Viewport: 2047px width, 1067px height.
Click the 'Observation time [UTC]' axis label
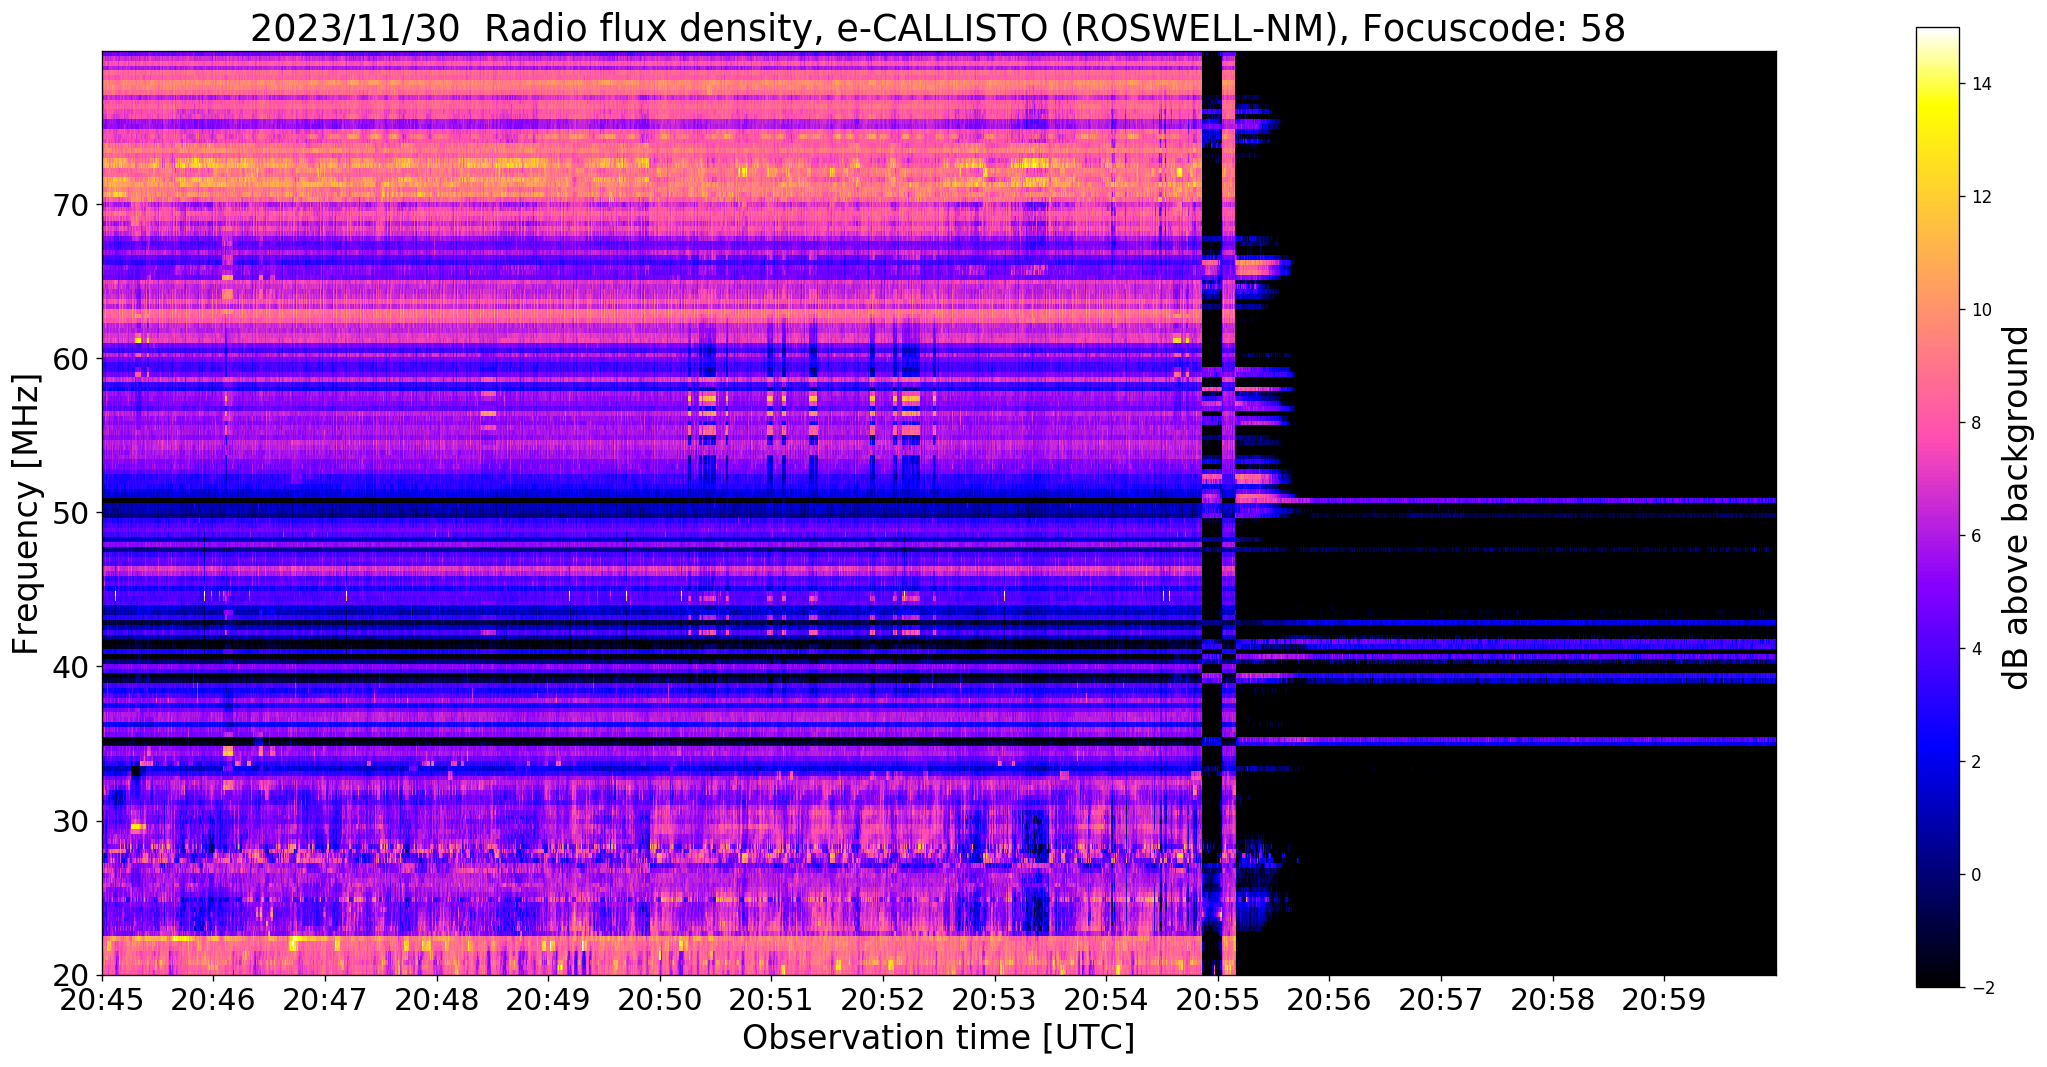click(x=938, y=1038)
